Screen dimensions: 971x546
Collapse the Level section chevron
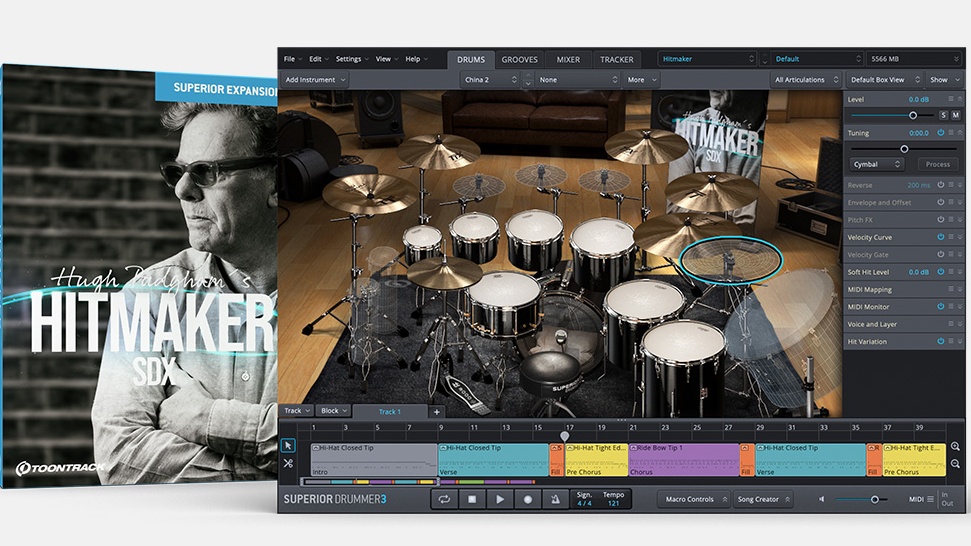click(x=960, y=99)
